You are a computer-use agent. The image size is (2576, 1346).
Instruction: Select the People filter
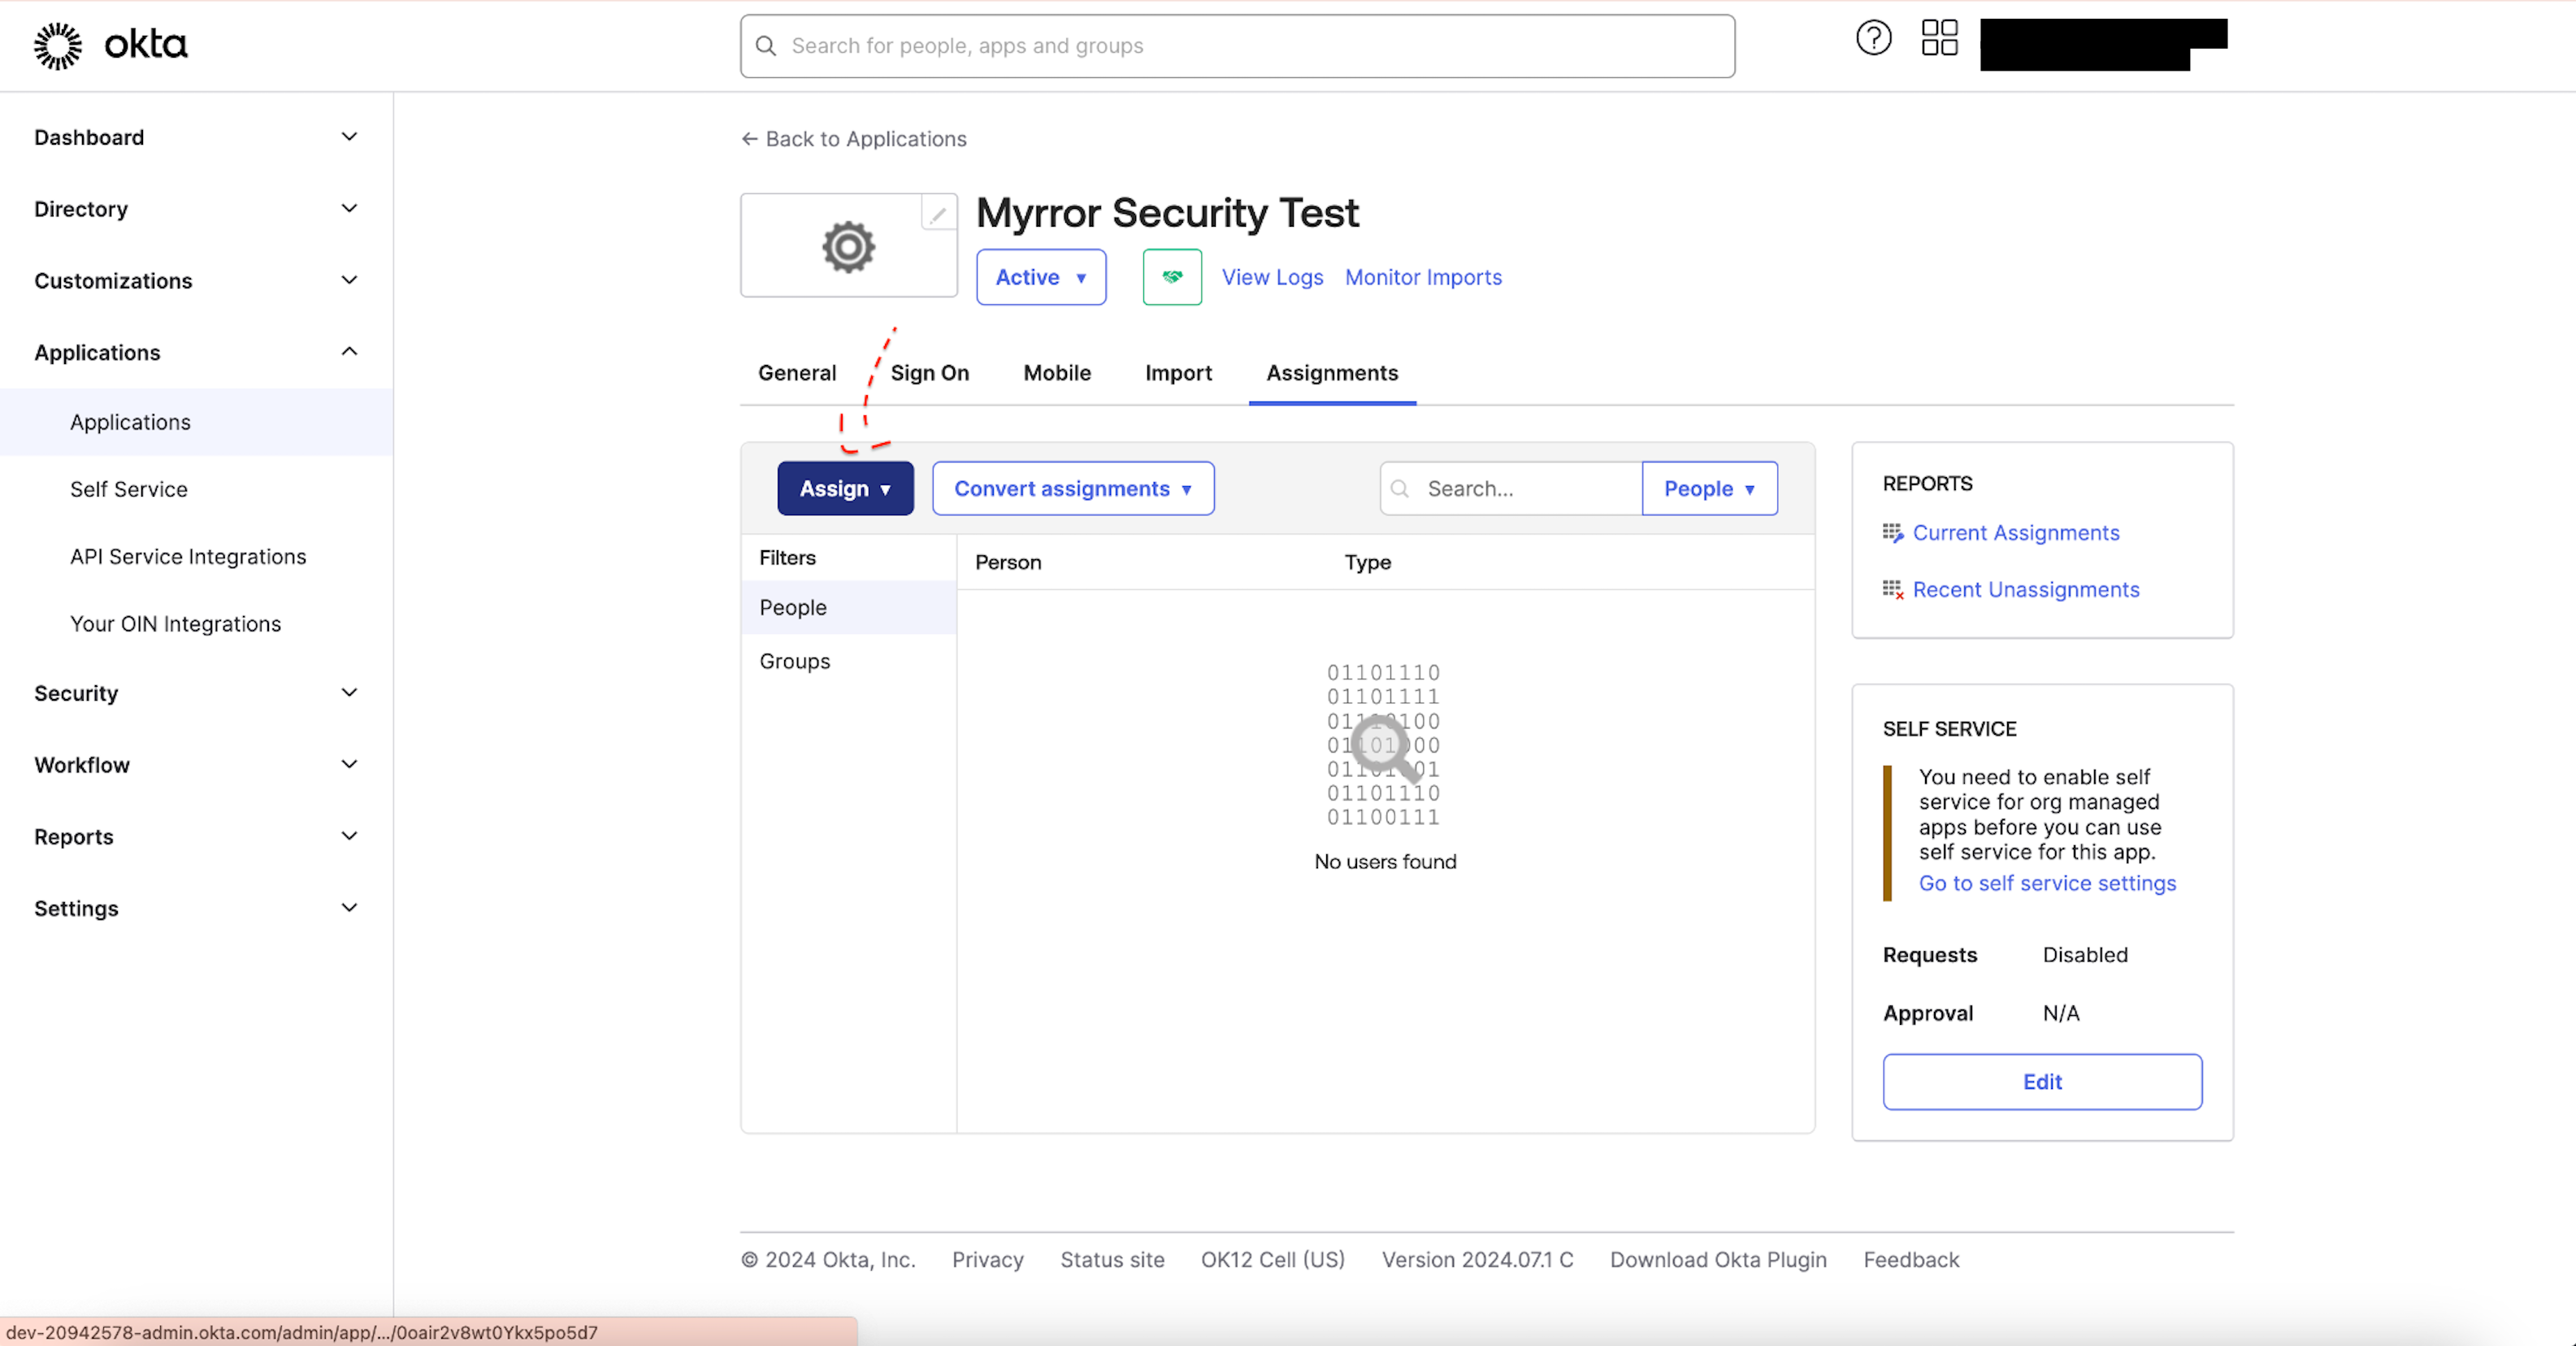[x=848, y=608]
